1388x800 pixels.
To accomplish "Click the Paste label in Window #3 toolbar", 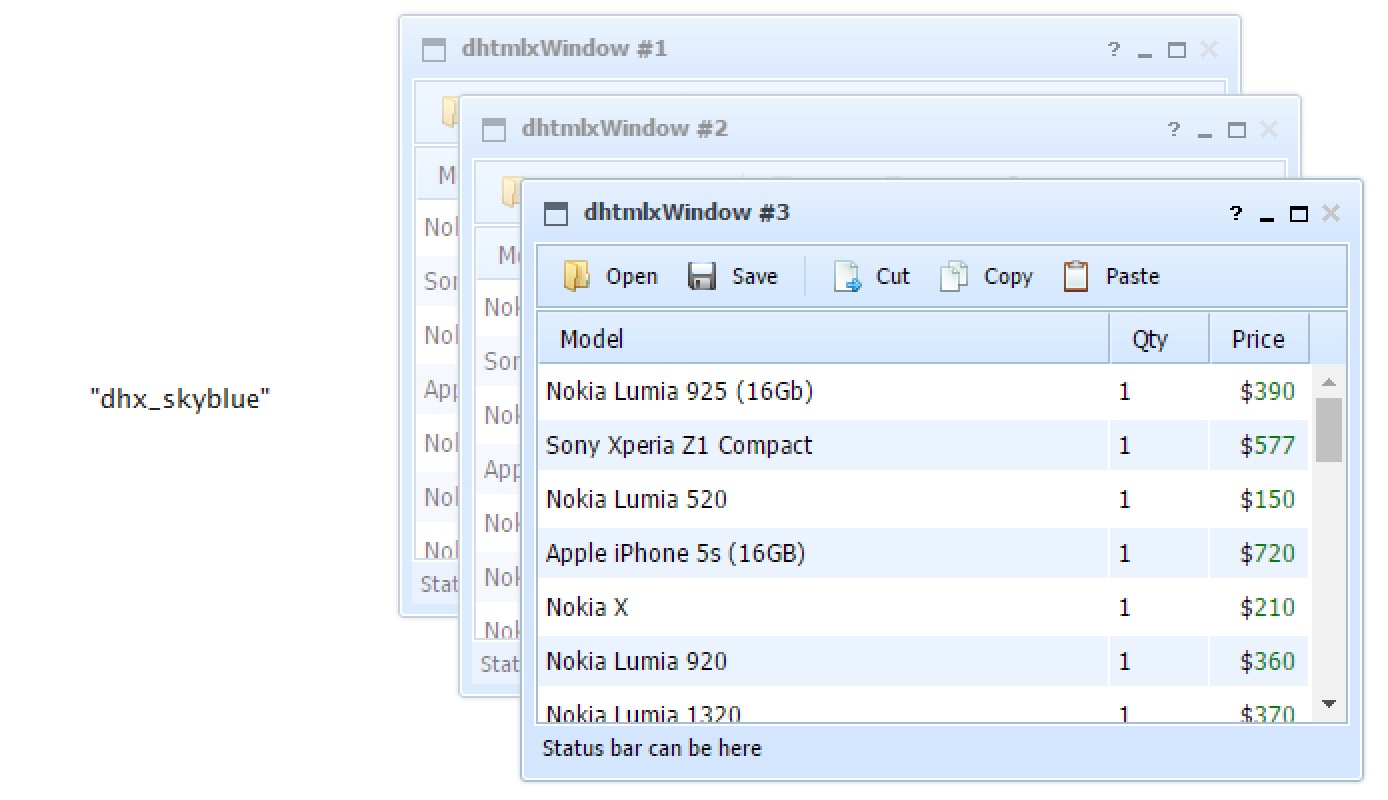I will click(1132, 277).
